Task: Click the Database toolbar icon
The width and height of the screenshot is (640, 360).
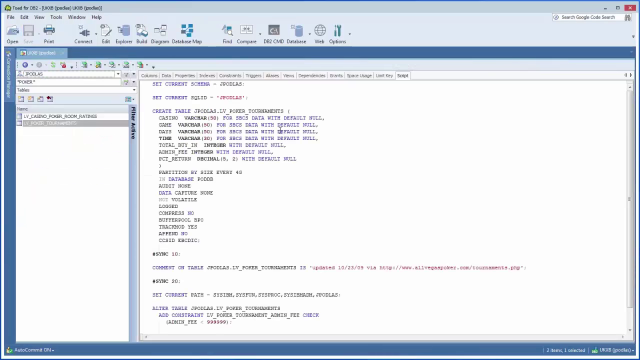Action: click(x=296, y=34)
